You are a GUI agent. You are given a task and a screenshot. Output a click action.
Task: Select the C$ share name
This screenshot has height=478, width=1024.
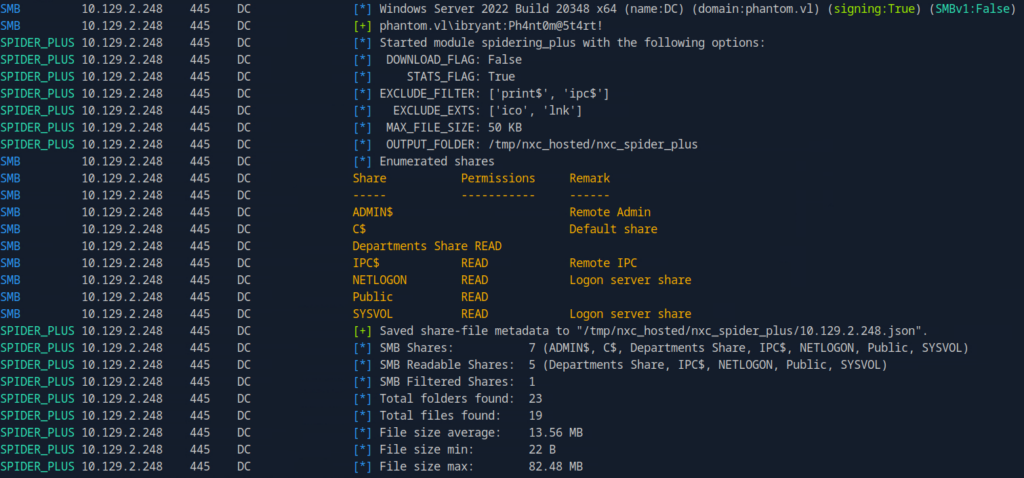pyautogui.click(x=359, y=229)
